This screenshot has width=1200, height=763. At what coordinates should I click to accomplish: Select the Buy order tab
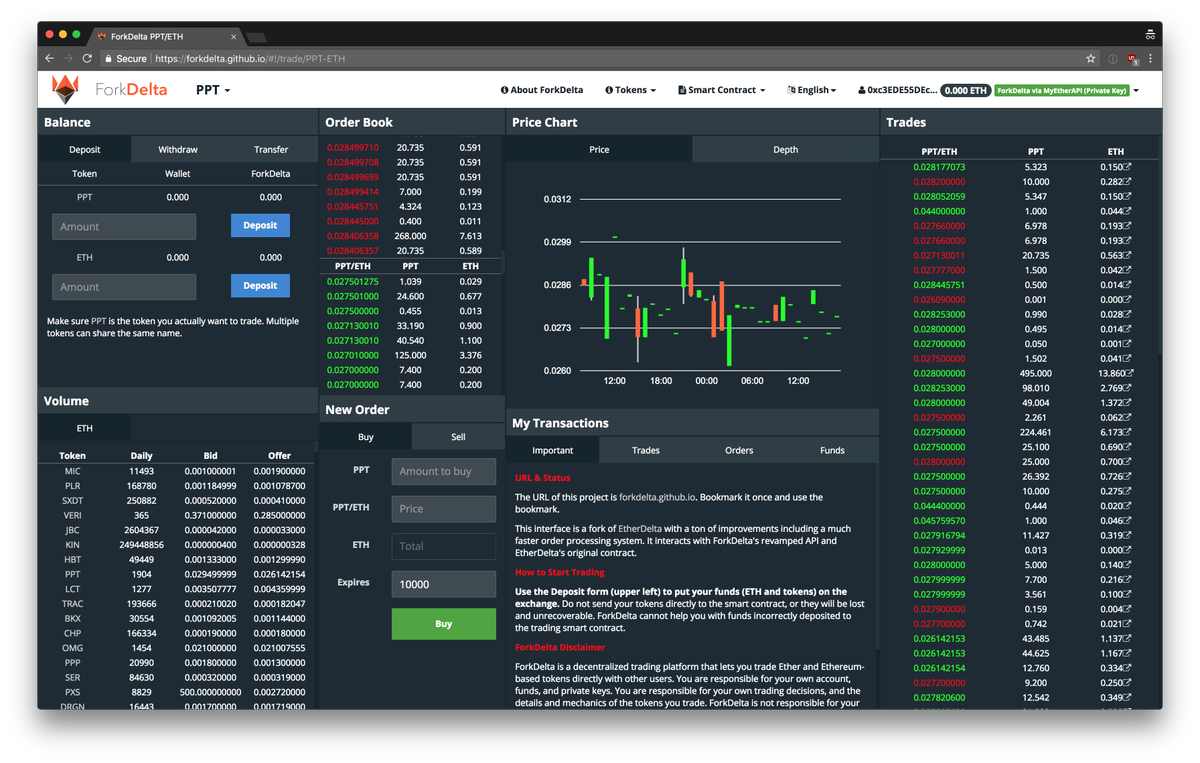(x=366, y=437)
